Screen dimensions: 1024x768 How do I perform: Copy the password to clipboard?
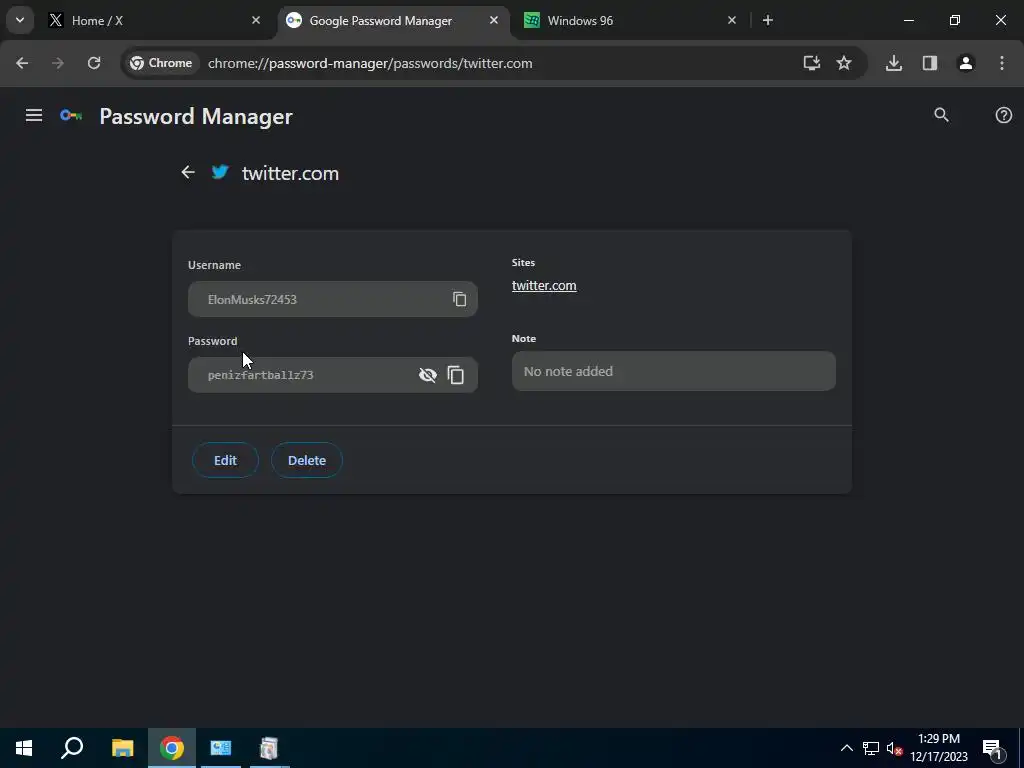click(456, 375)
